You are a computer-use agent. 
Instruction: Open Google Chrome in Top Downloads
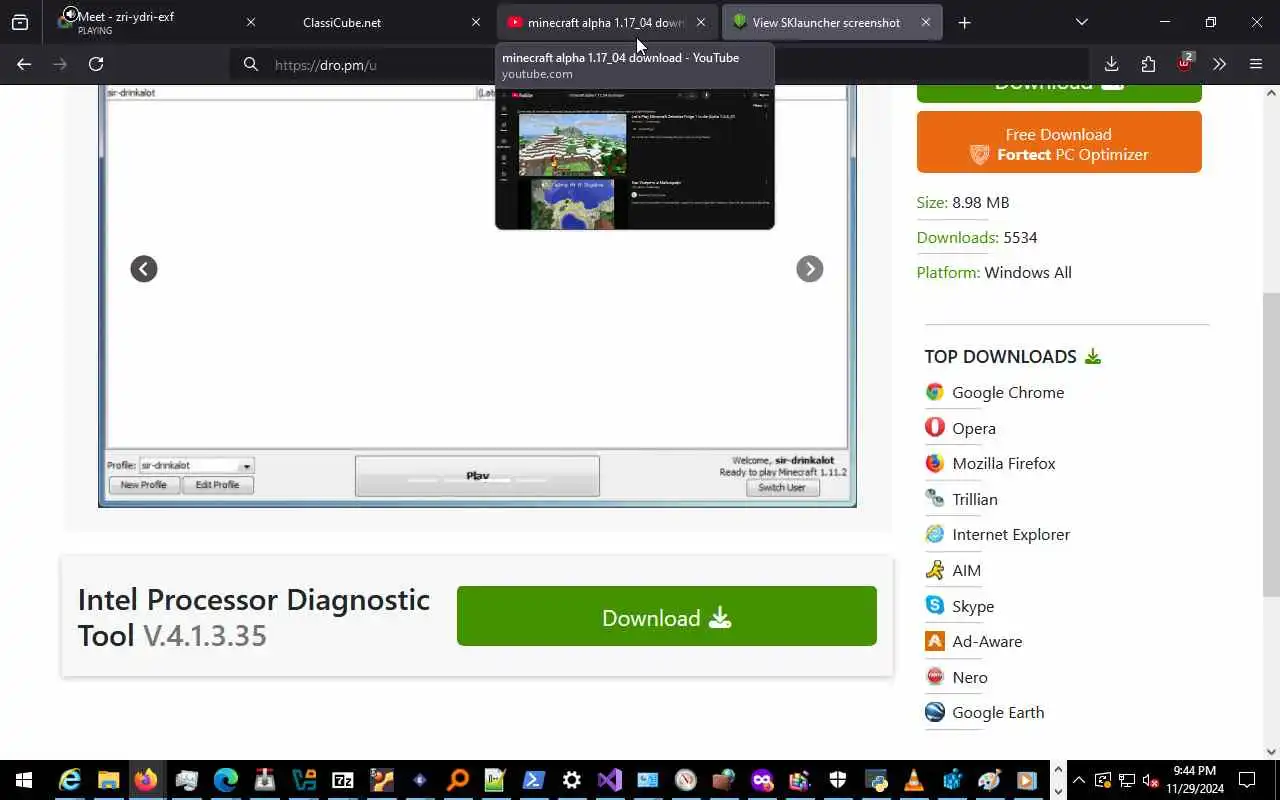pos(1008,392)
